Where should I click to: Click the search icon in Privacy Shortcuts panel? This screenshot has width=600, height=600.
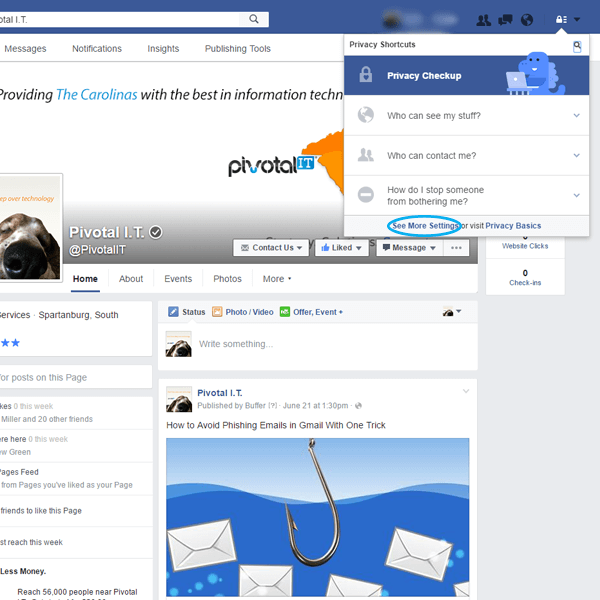tap(577, 46)
